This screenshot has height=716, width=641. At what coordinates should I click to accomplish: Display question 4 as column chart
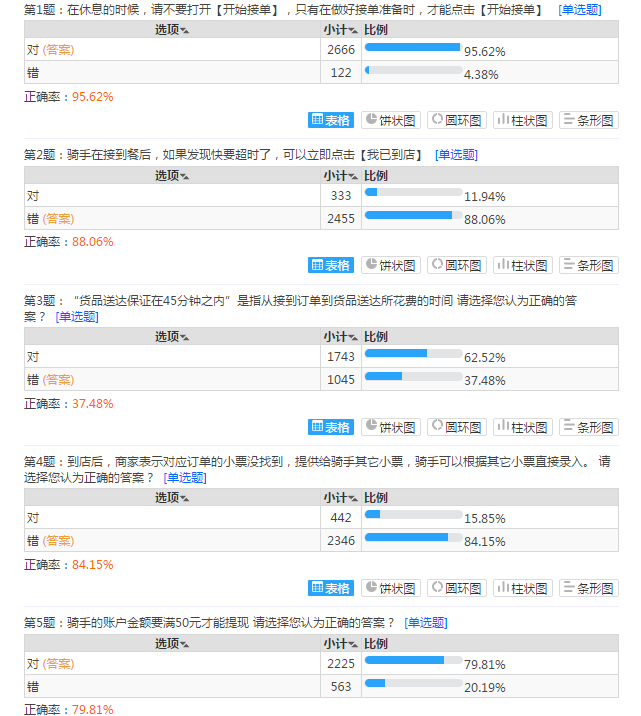point(522,588)
